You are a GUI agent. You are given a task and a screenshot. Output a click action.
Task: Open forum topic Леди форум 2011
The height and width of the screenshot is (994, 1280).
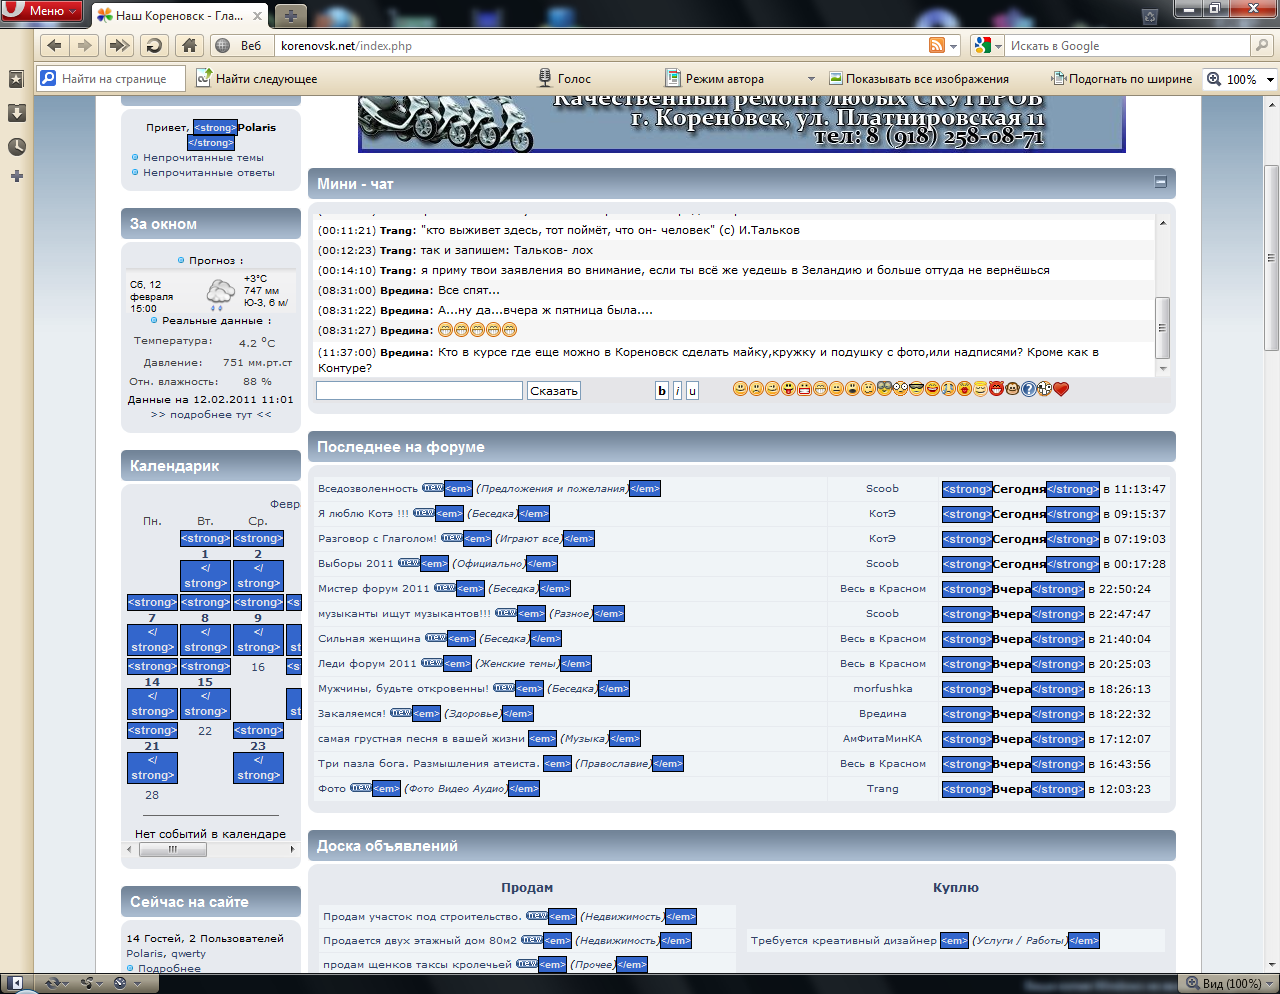[x=367, y=663]
